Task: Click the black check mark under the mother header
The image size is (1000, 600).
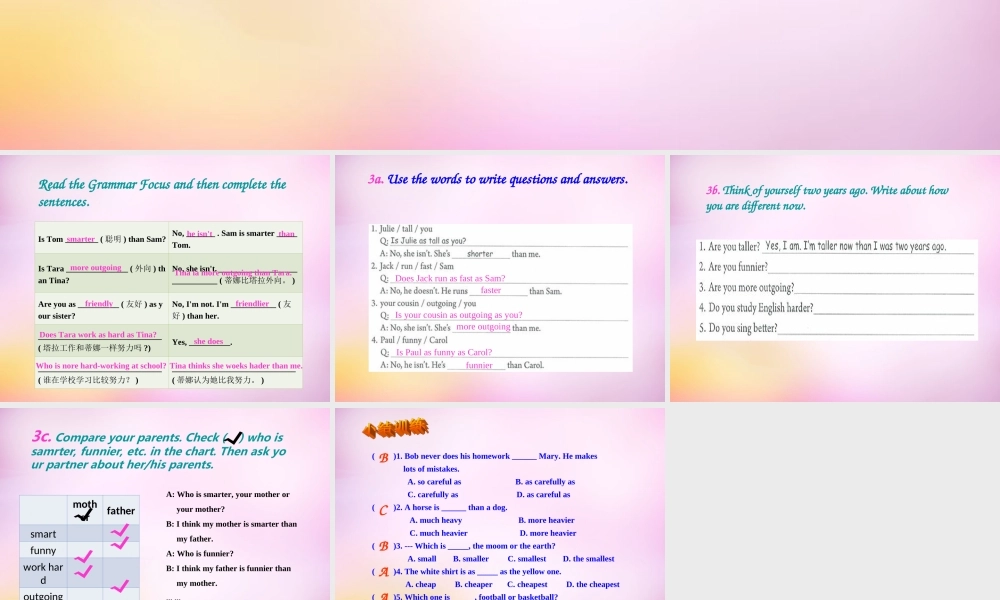Action: [x=84, y=515]
